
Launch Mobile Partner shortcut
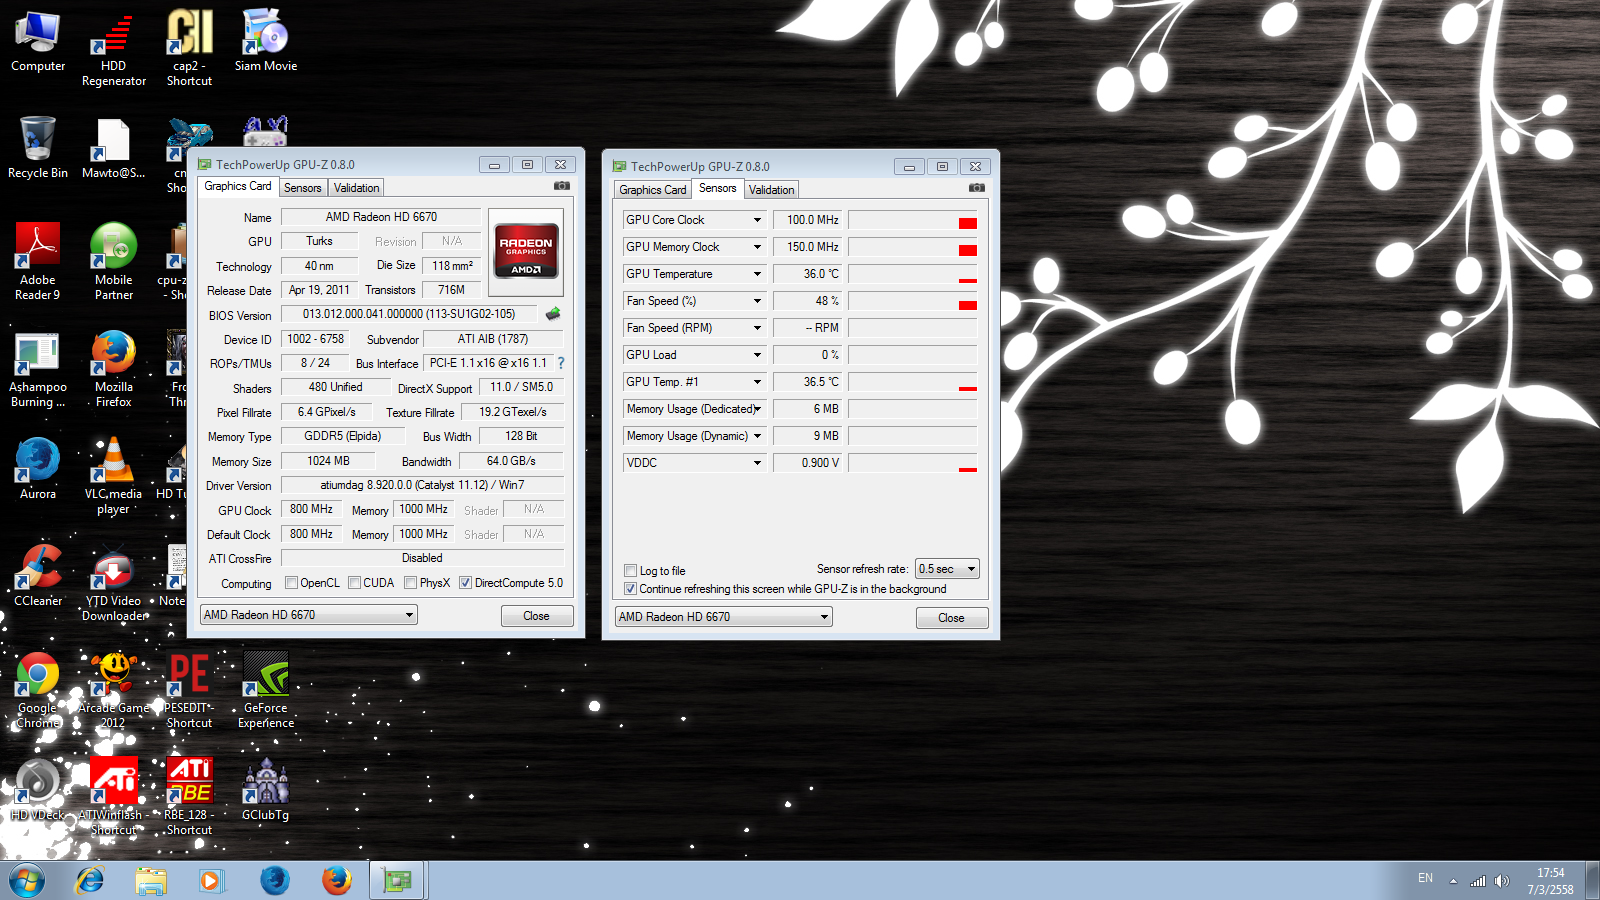click(x=114, y=262)
